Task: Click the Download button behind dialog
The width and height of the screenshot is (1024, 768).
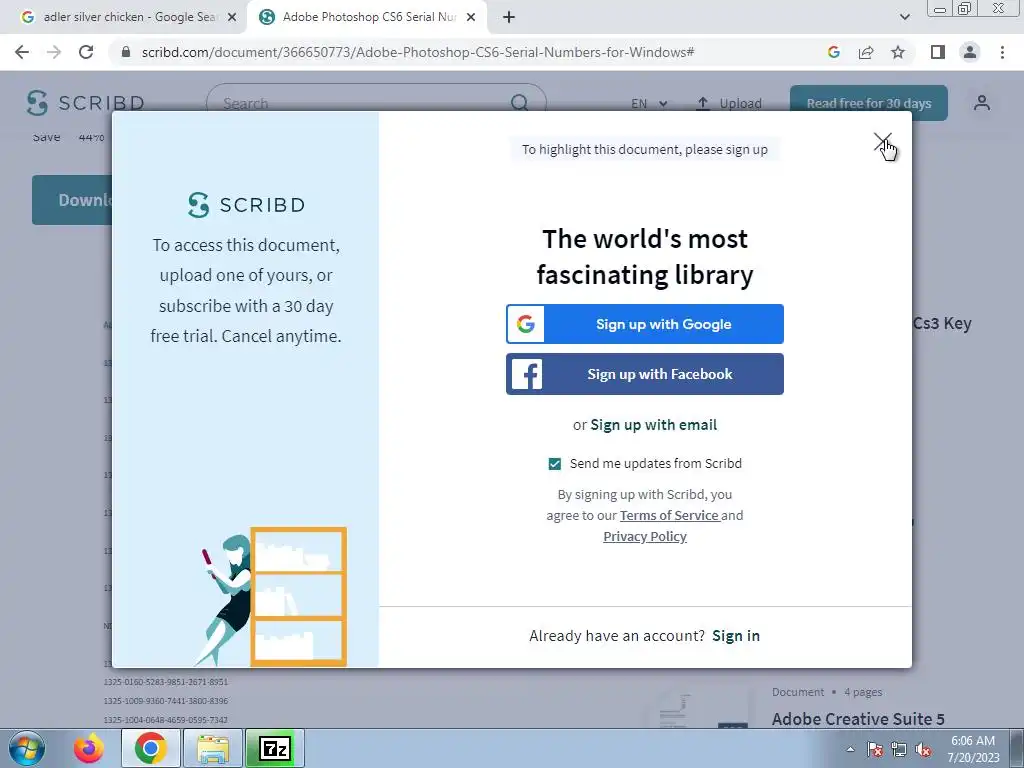Action: 72,200
